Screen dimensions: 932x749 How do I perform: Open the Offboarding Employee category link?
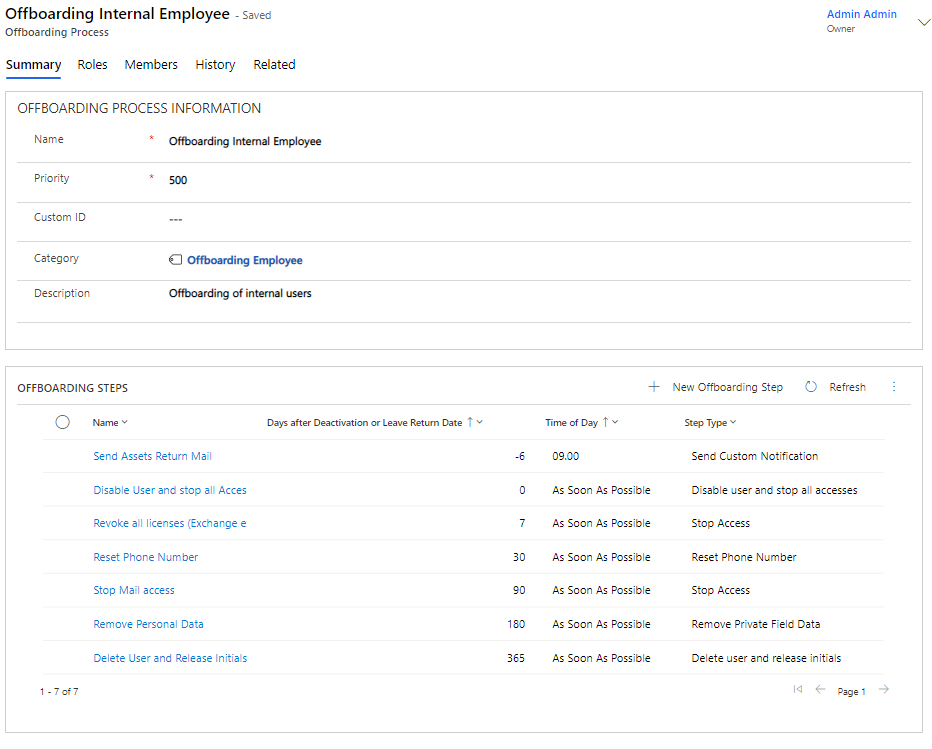coord(244,260)
